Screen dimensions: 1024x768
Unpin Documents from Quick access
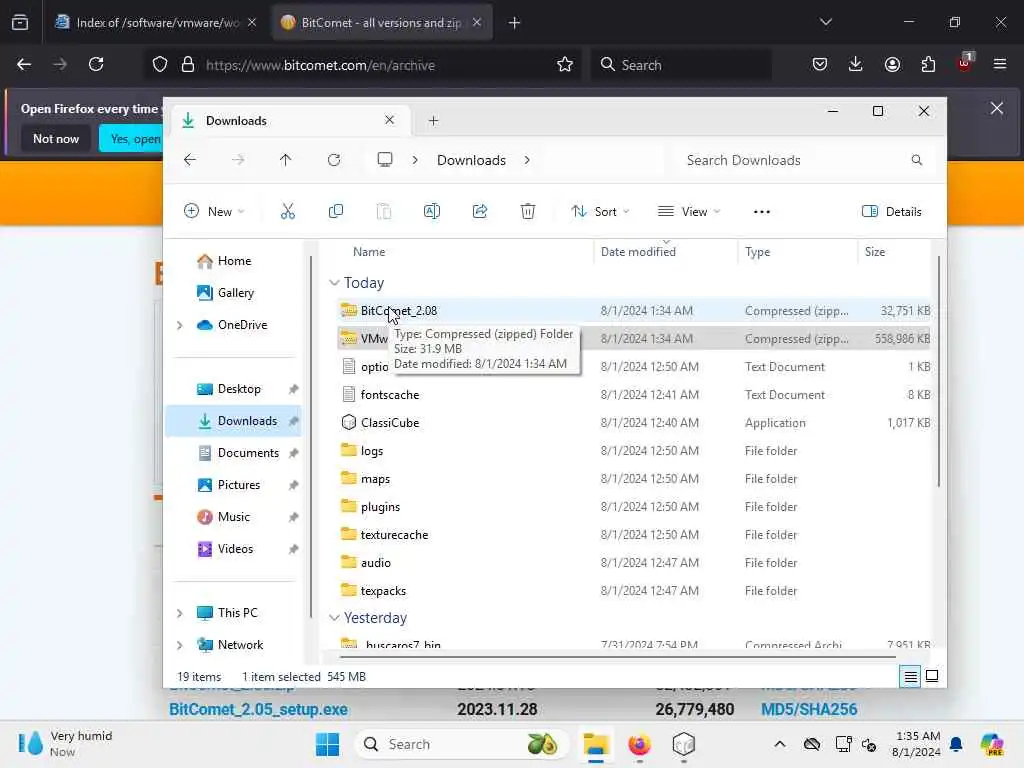tap(293, 453)
